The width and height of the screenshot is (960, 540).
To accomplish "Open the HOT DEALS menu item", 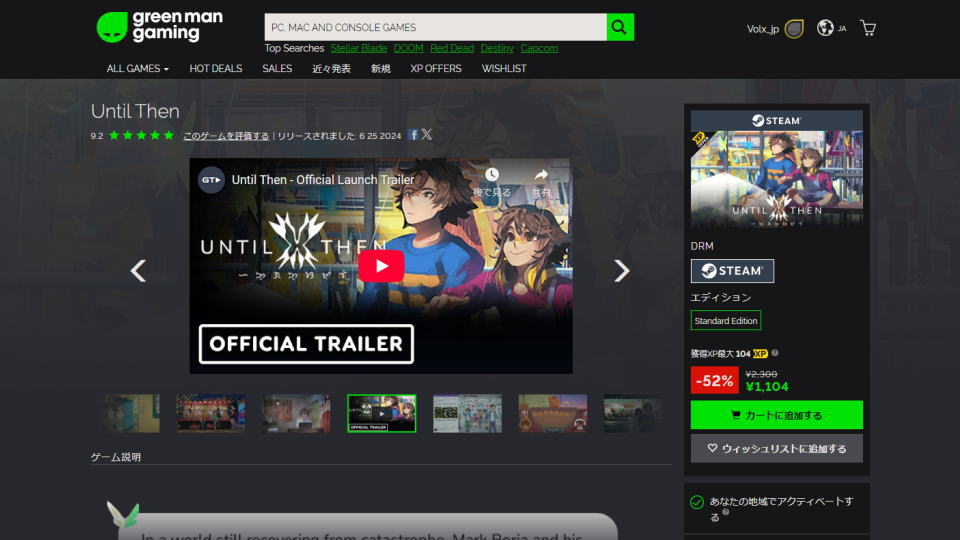I will [x=216, y=69].
